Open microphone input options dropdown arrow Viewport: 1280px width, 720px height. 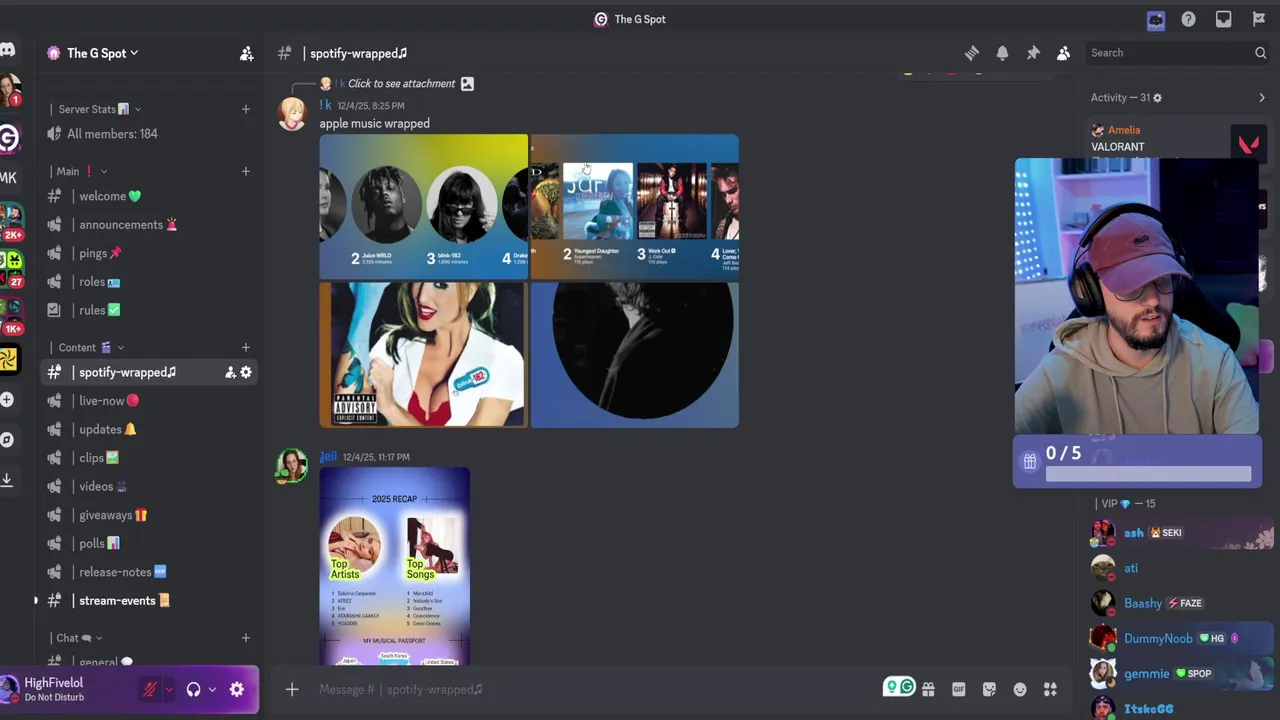tap(169, 689)
